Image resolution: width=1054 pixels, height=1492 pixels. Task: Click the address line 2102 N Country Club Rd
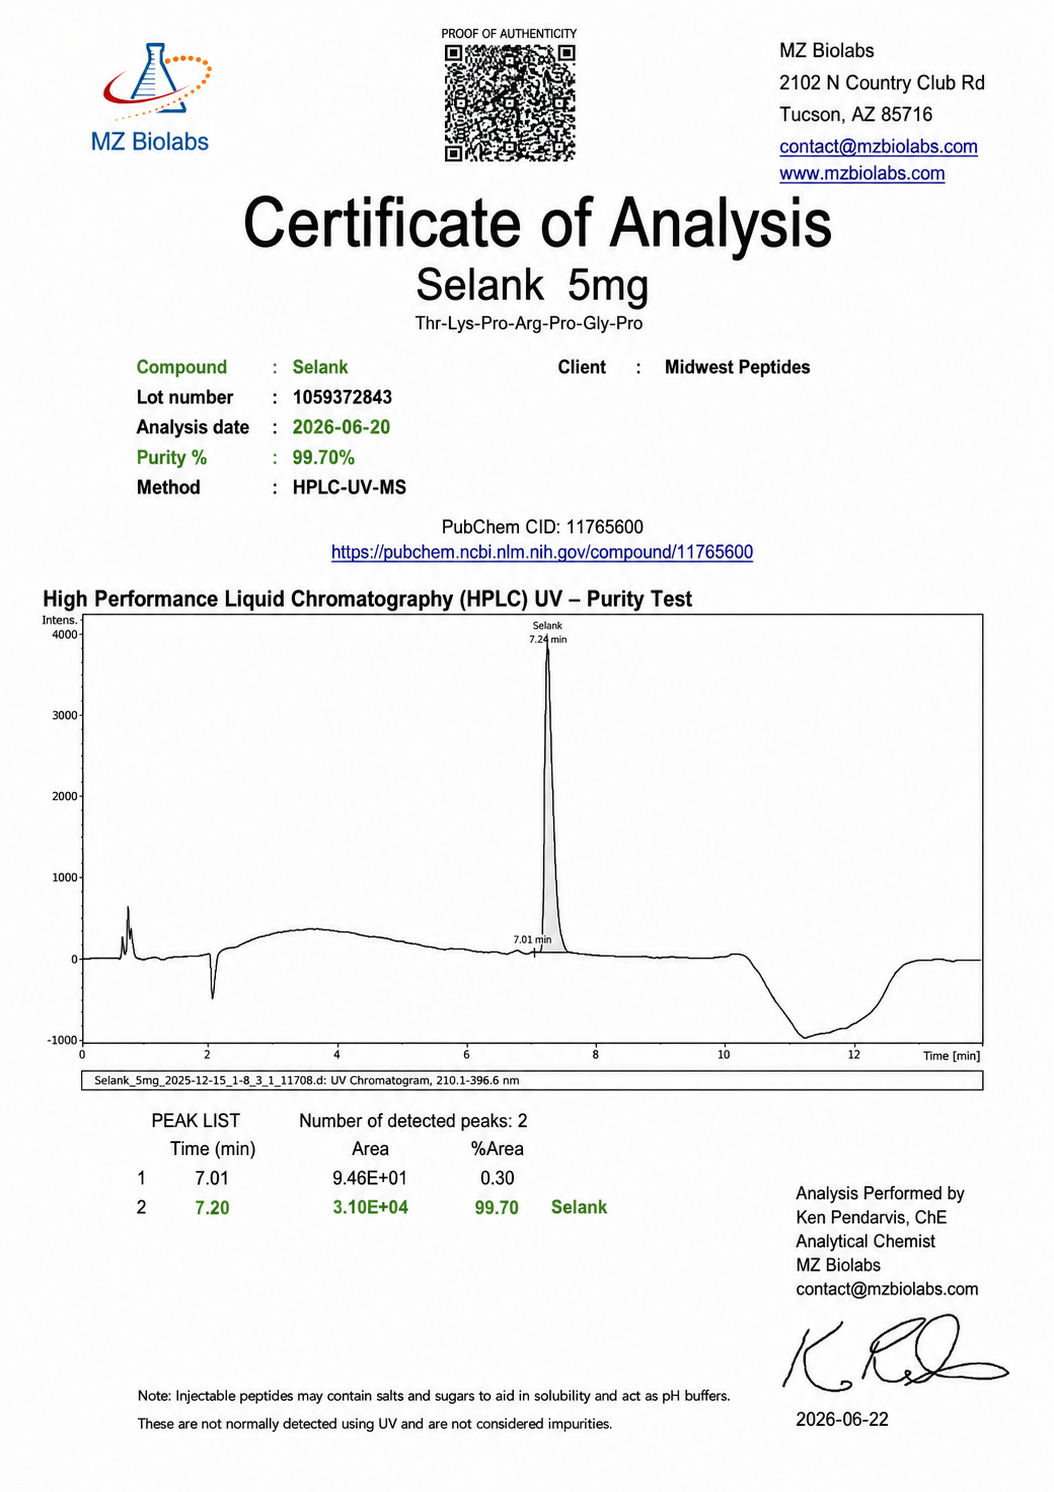tap(882, 83)
